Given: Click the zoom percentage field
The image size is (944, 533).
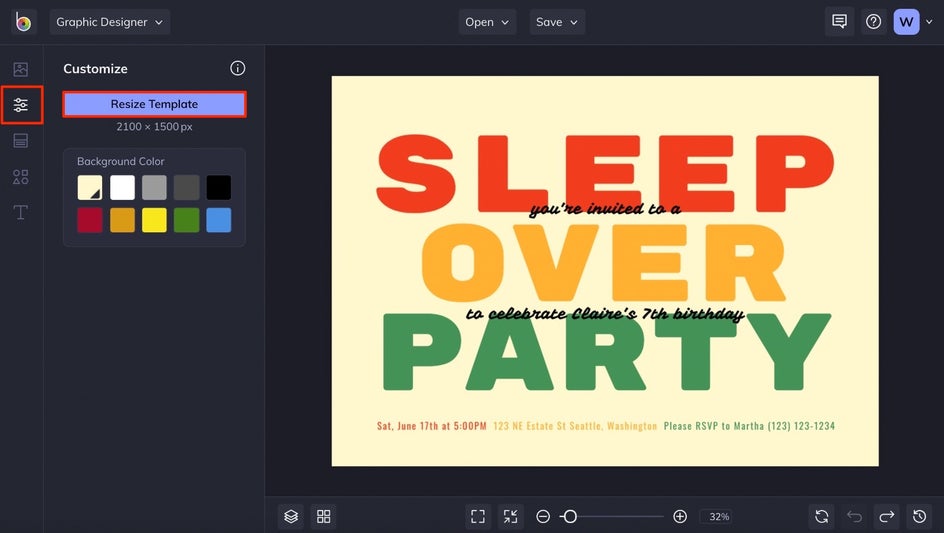Looking at the screenshot, I should (719, 517).
